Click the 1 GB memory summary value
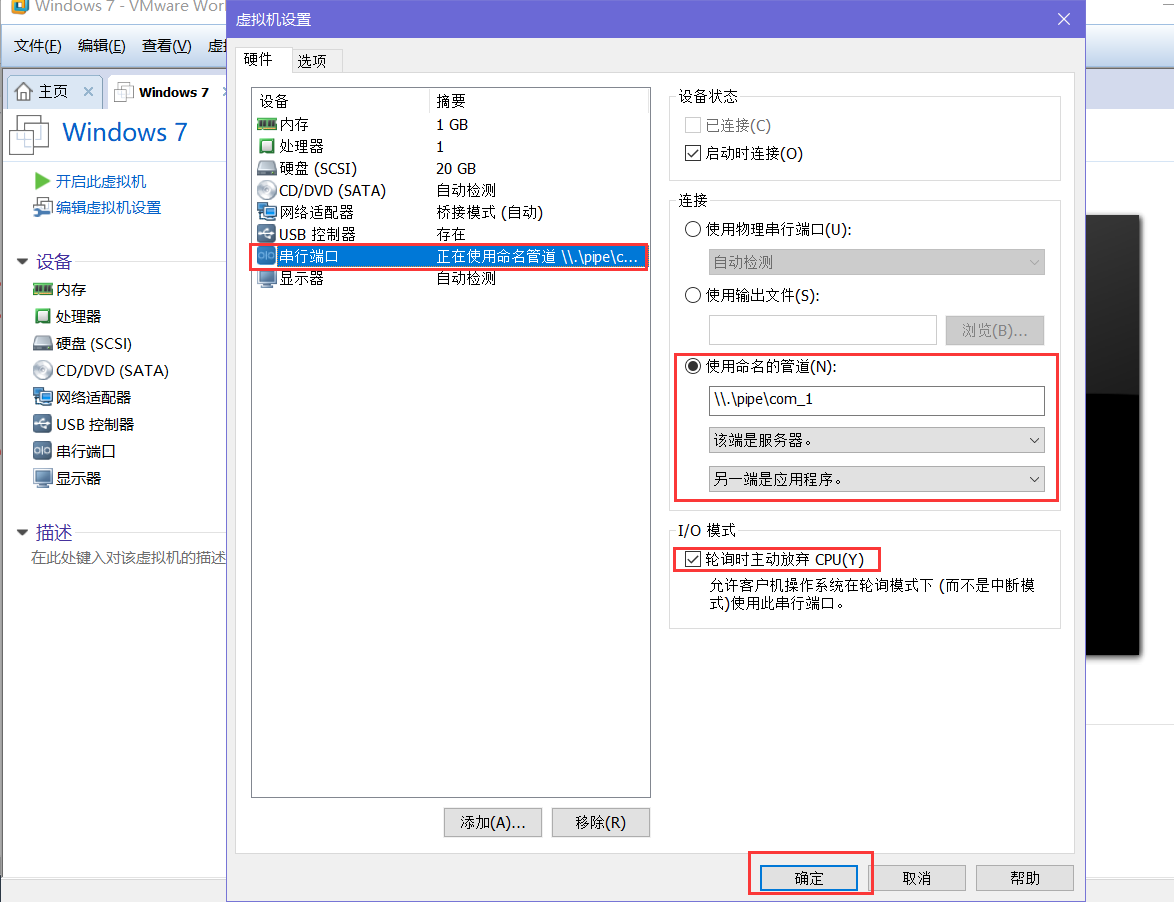Image resolution: width=1174 pixels, height=902 pixels. (452, 124)
